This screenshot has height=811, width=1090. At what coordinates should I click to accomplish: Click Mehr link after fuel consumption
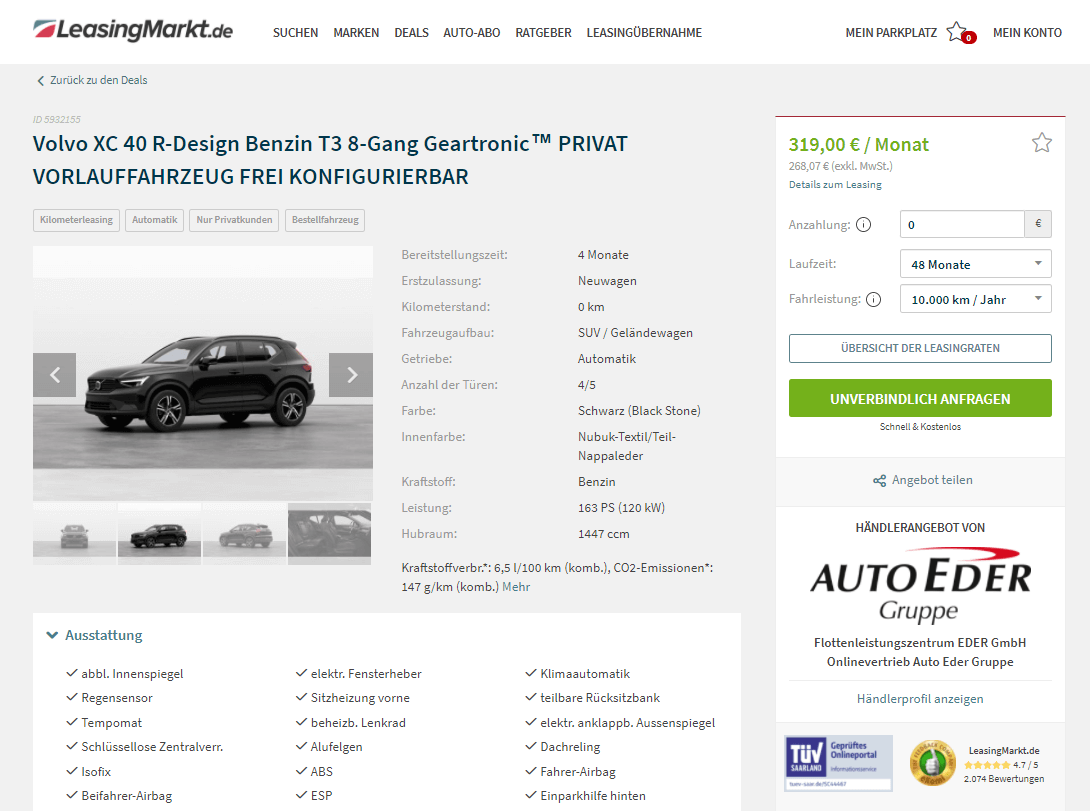tap(516, 587)
